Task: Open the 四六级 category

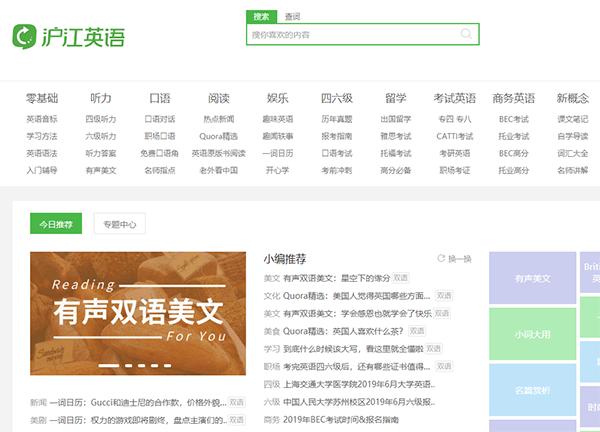Action: 337,98
